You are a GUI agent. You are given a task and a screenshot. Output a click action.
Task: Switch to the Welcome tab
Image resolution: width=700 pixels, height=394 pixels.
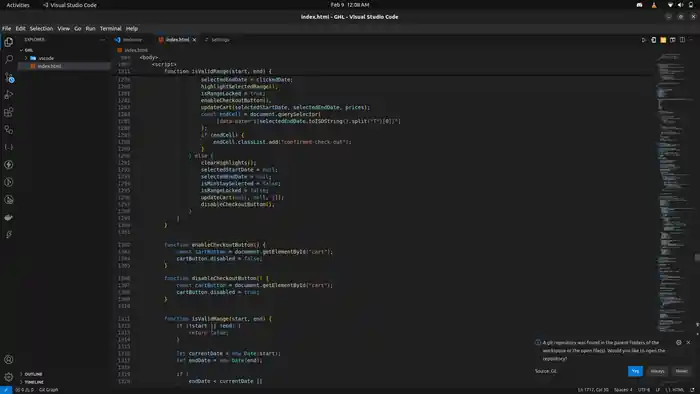point(132,40)
